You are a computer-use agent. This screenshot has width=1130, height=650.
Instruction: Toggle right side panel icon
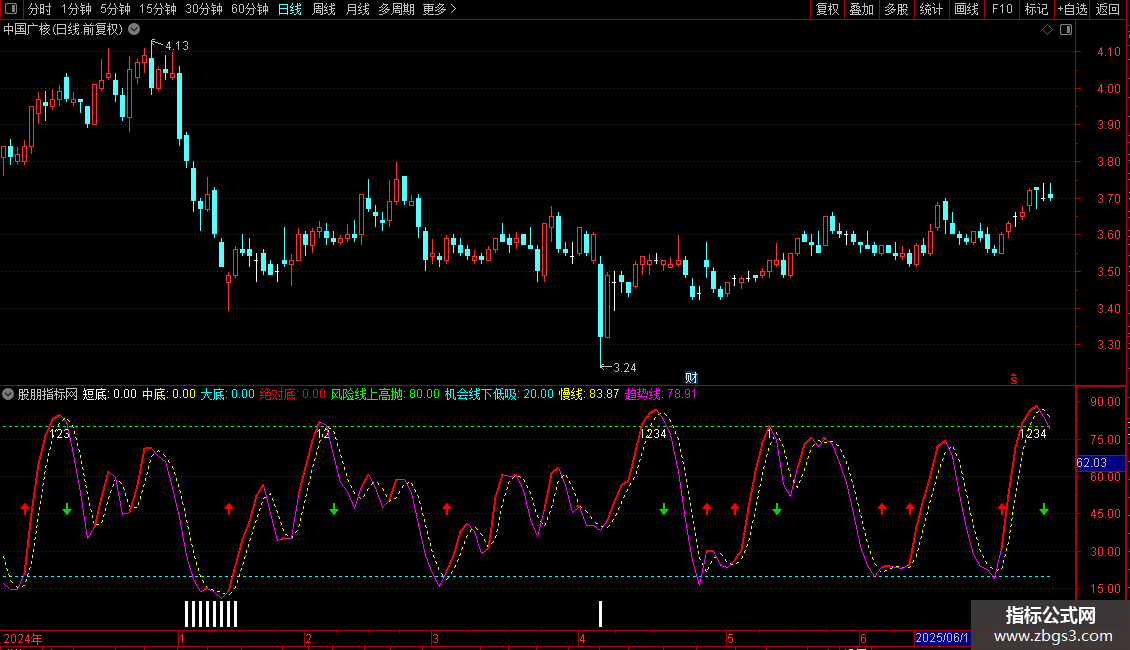1066,30
